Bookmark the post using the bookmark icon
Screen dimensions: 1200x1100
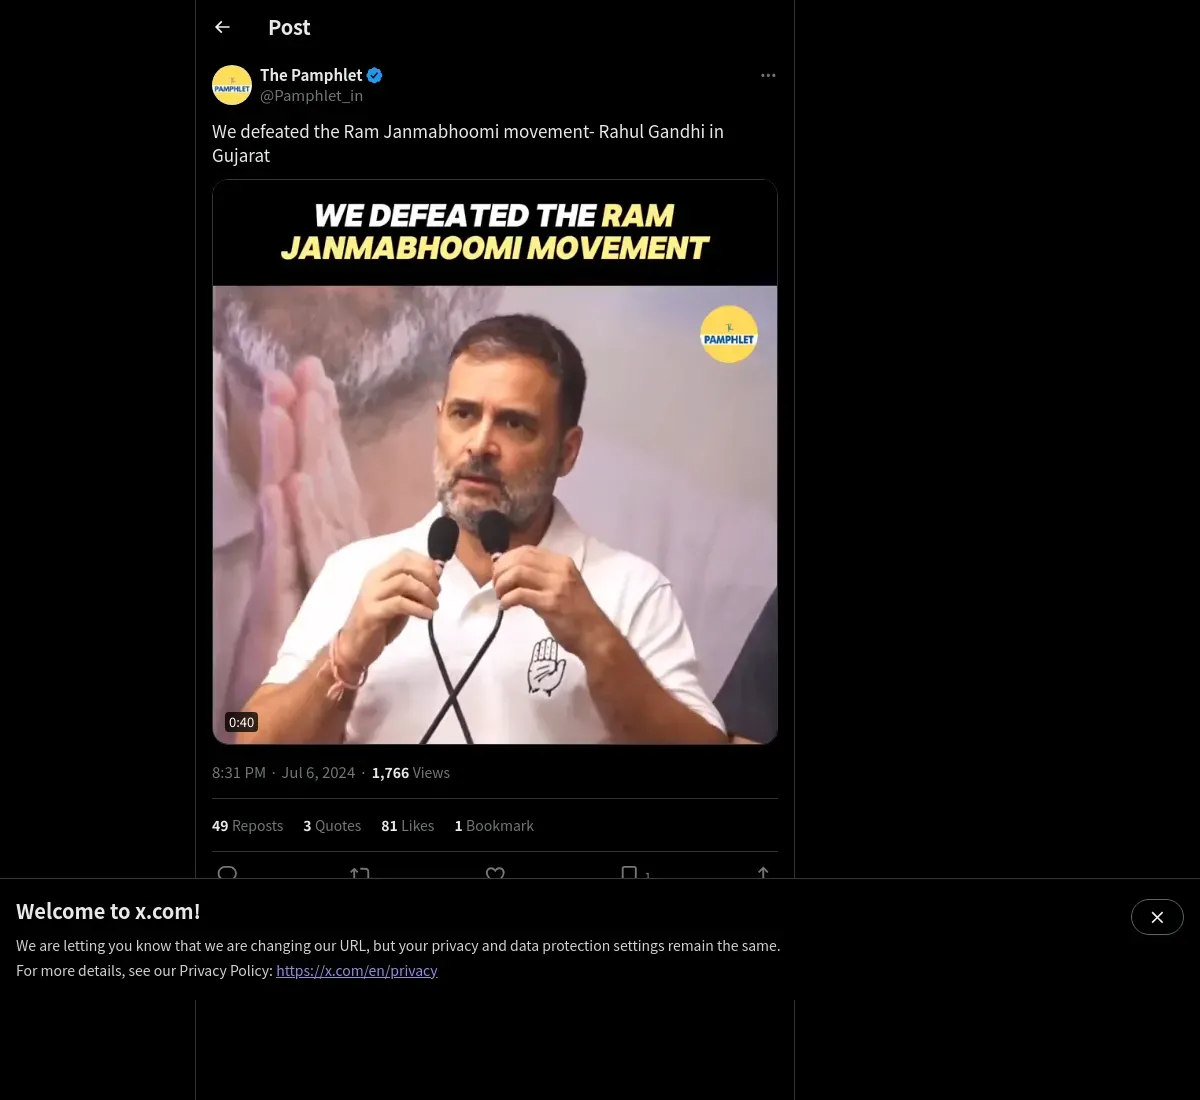point(629,873)
